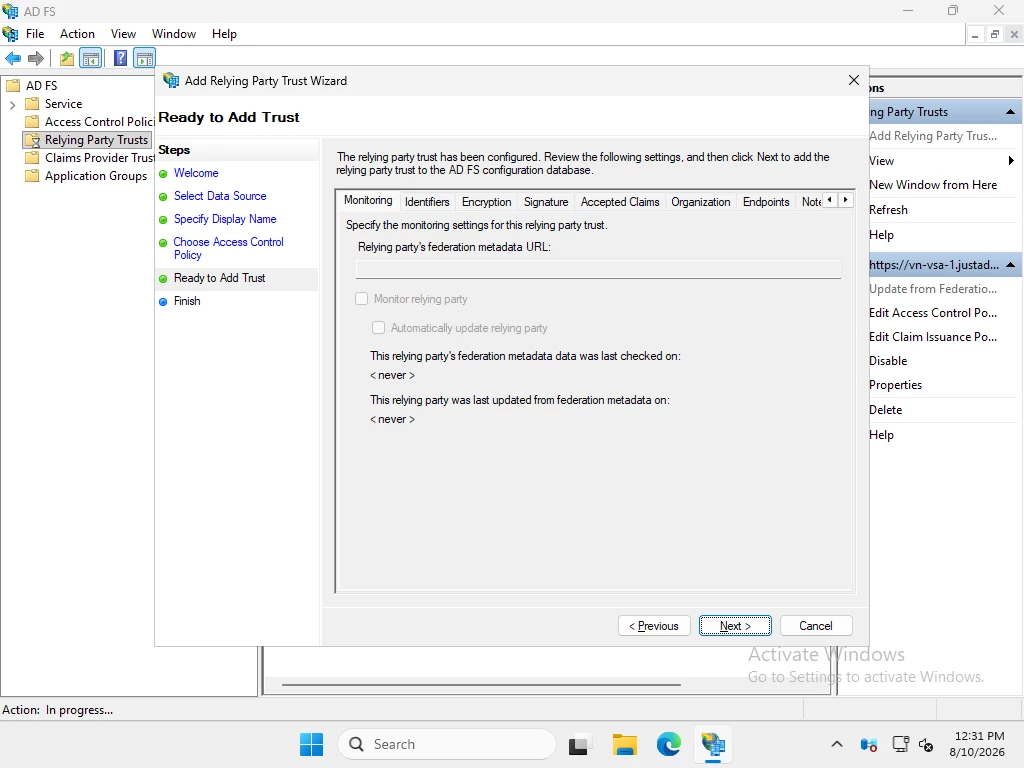The width and height of the screenshot is (1024, 768).
Task: Select the Monitoring tab
Action: (368, 200)
